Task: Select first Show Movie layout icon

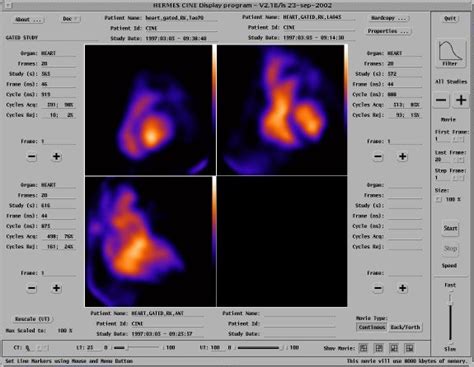Action: (x=363, y=348)
